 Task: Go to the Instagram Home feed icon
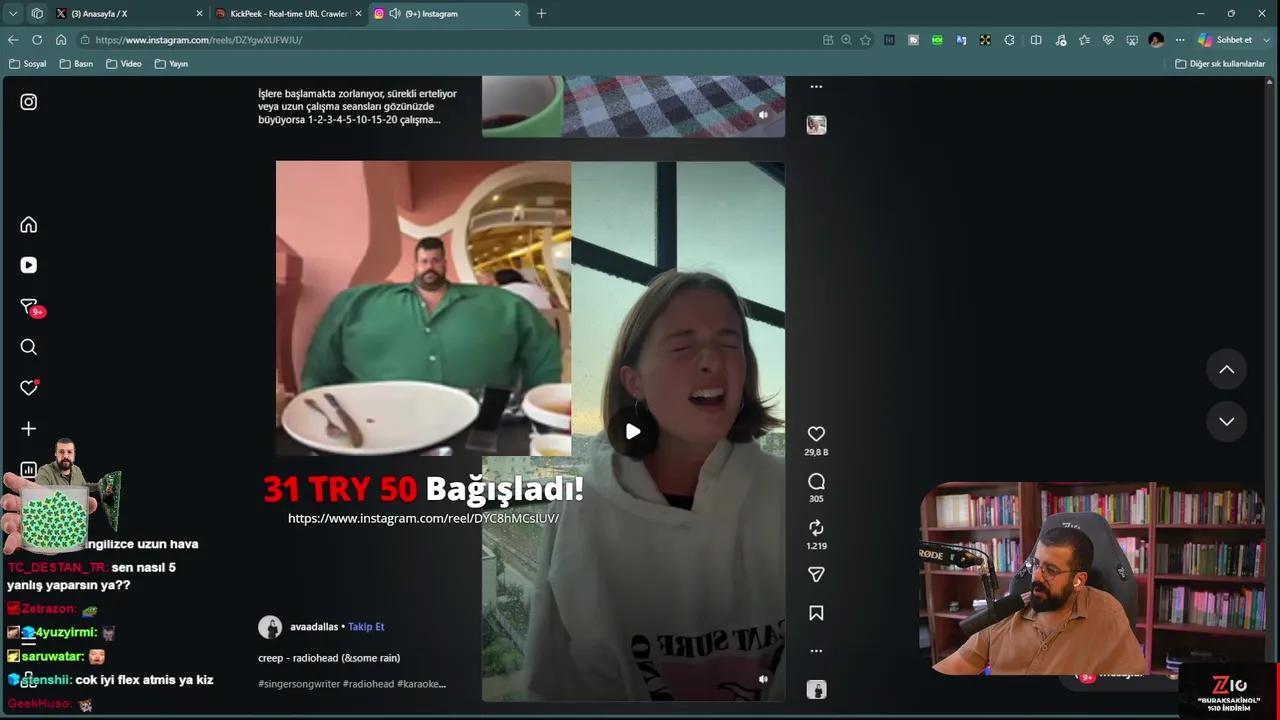point(29,224)
